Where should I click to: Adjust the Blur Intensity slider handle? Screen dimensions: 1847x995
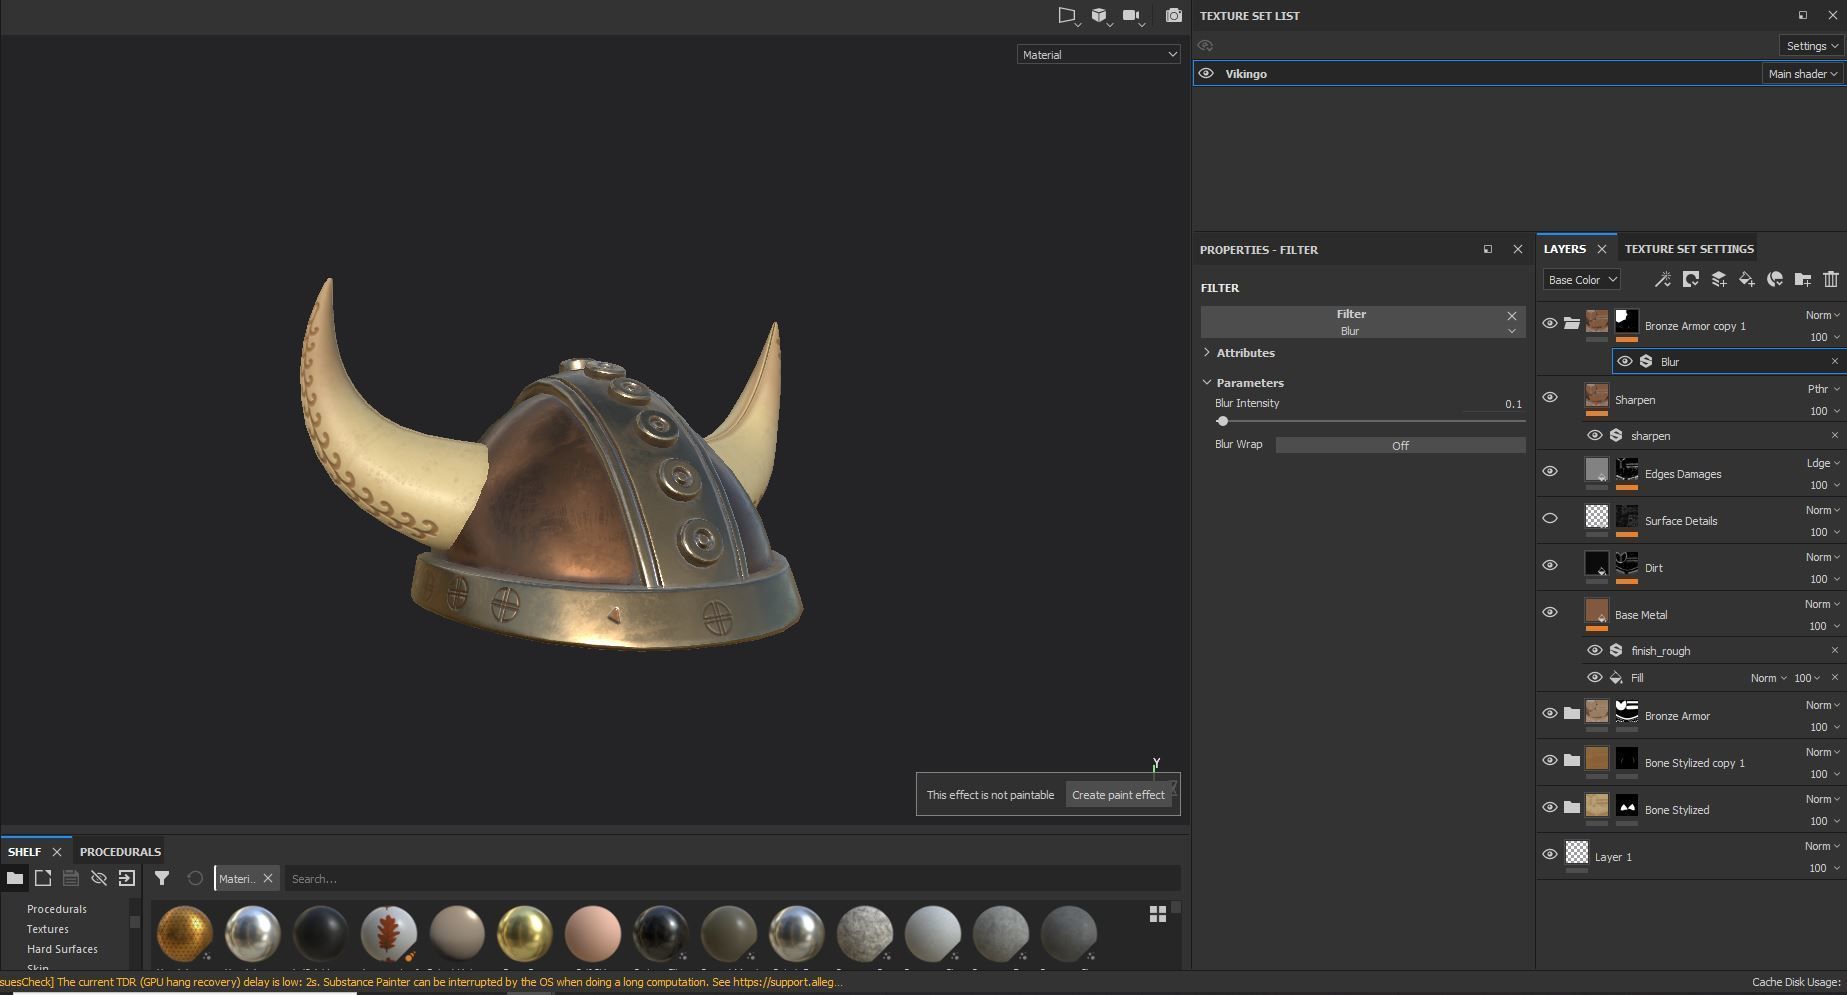coord(1222,421)
